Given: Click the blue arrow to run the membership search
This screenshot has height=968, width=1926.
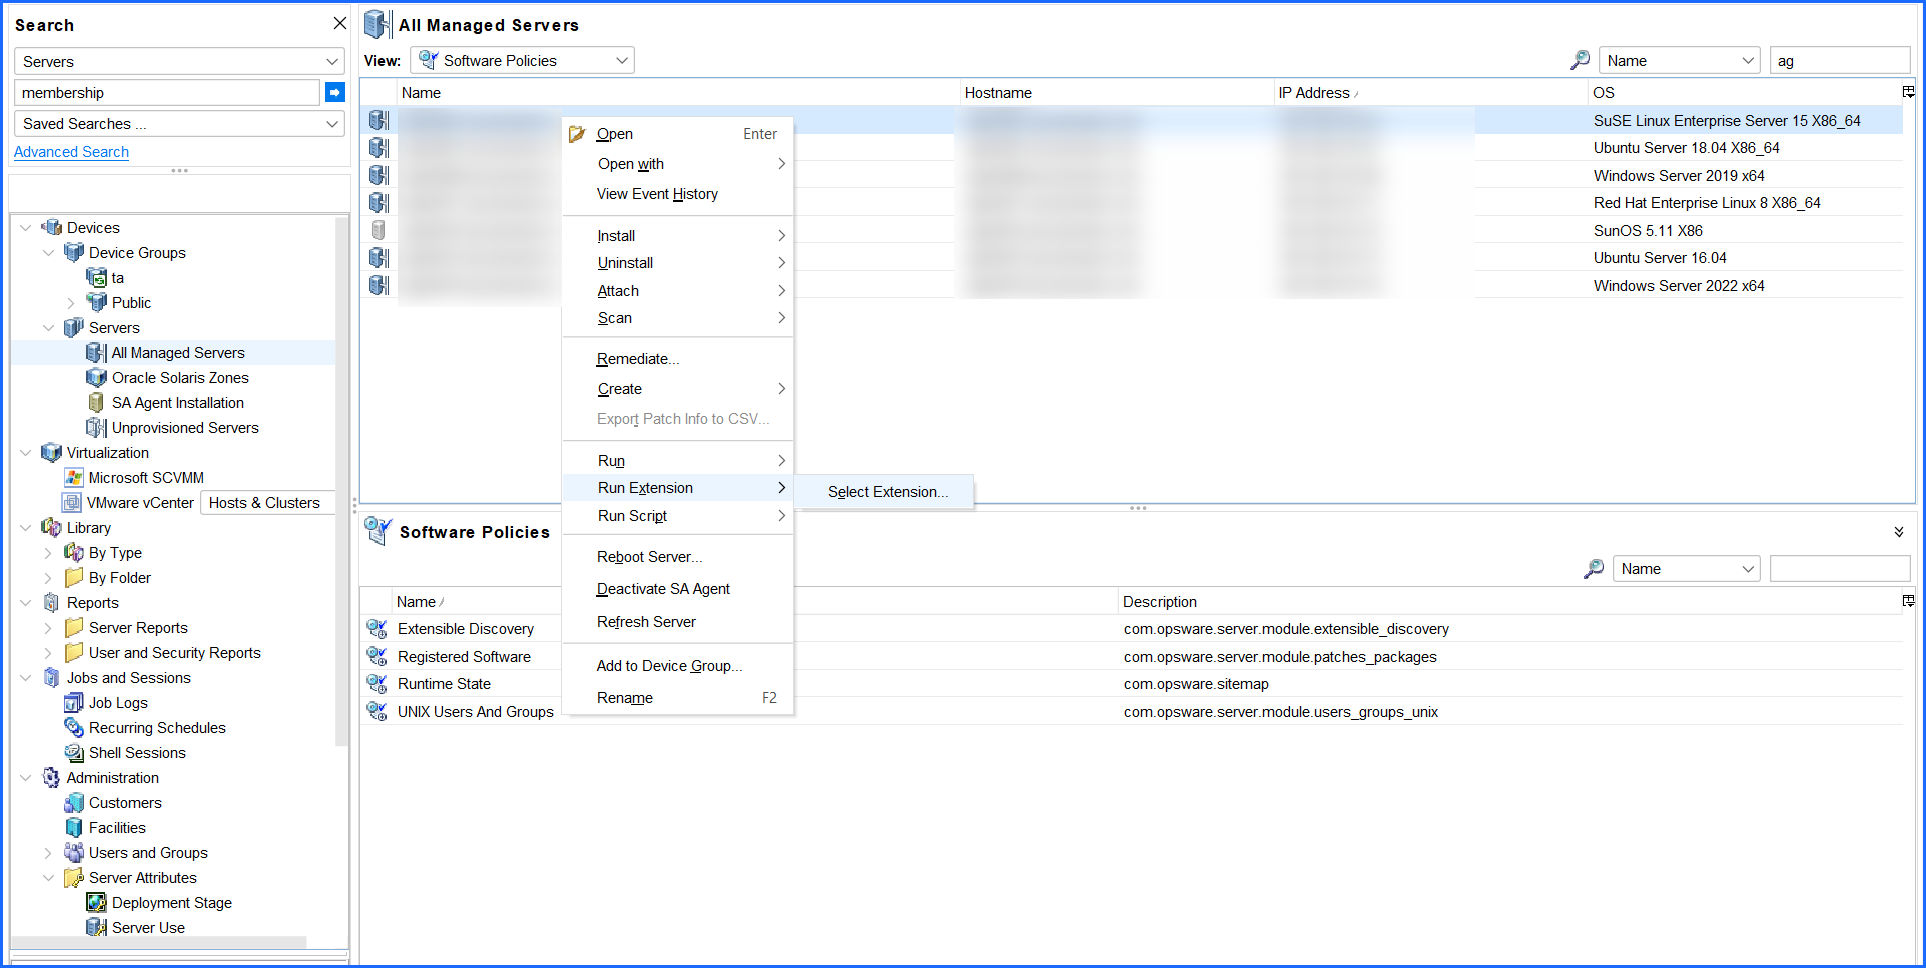Looking at the screenshot, I should 334,92.
